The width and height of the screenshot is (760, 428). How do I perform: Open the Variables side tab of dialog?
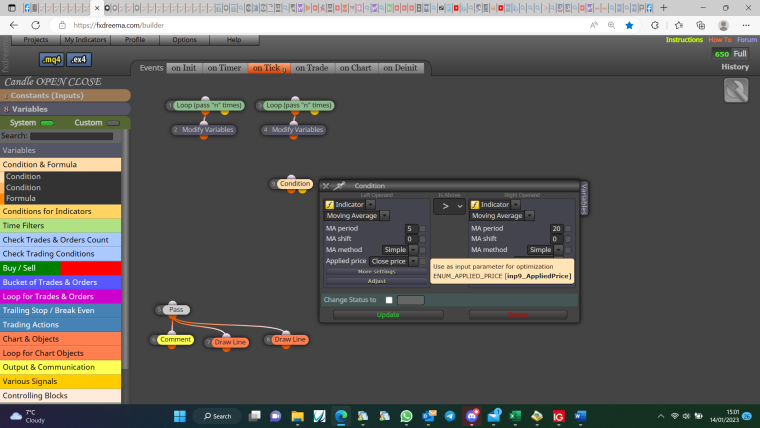click(584, 198)
